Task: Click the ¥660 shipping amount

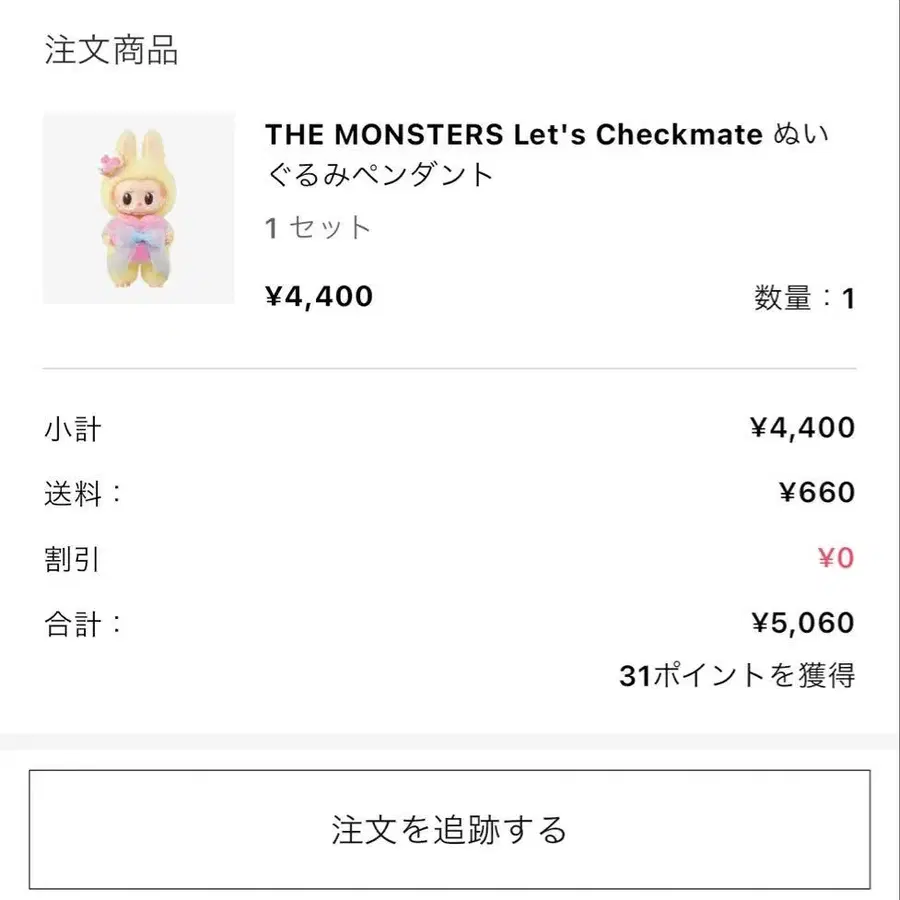Action: point(816,493)
